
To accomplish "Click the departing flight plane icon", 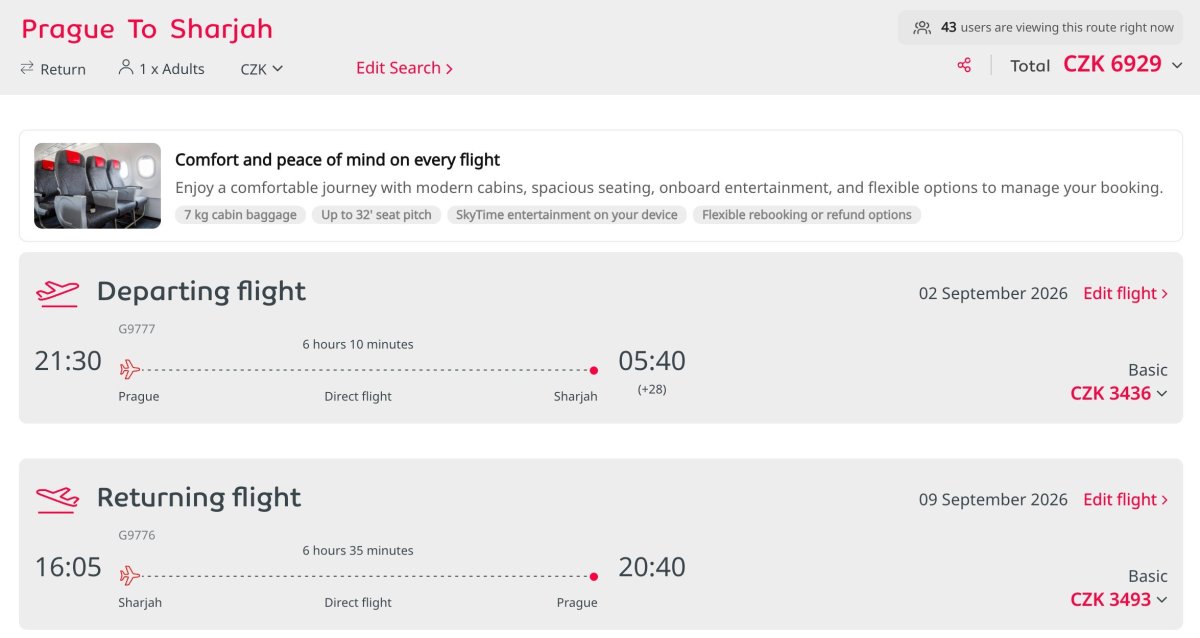I will coord(57,293).
